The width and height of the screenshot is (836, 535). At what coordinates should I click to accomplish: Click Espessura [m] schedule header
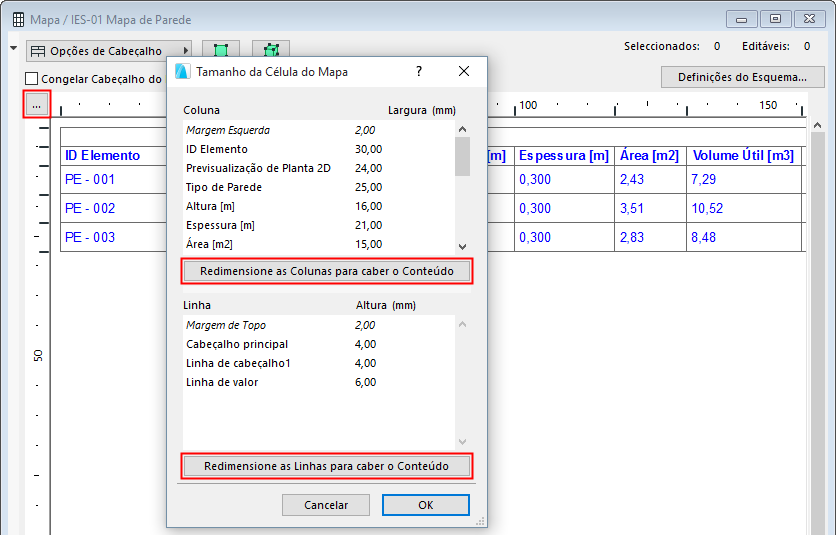point(564,156)
